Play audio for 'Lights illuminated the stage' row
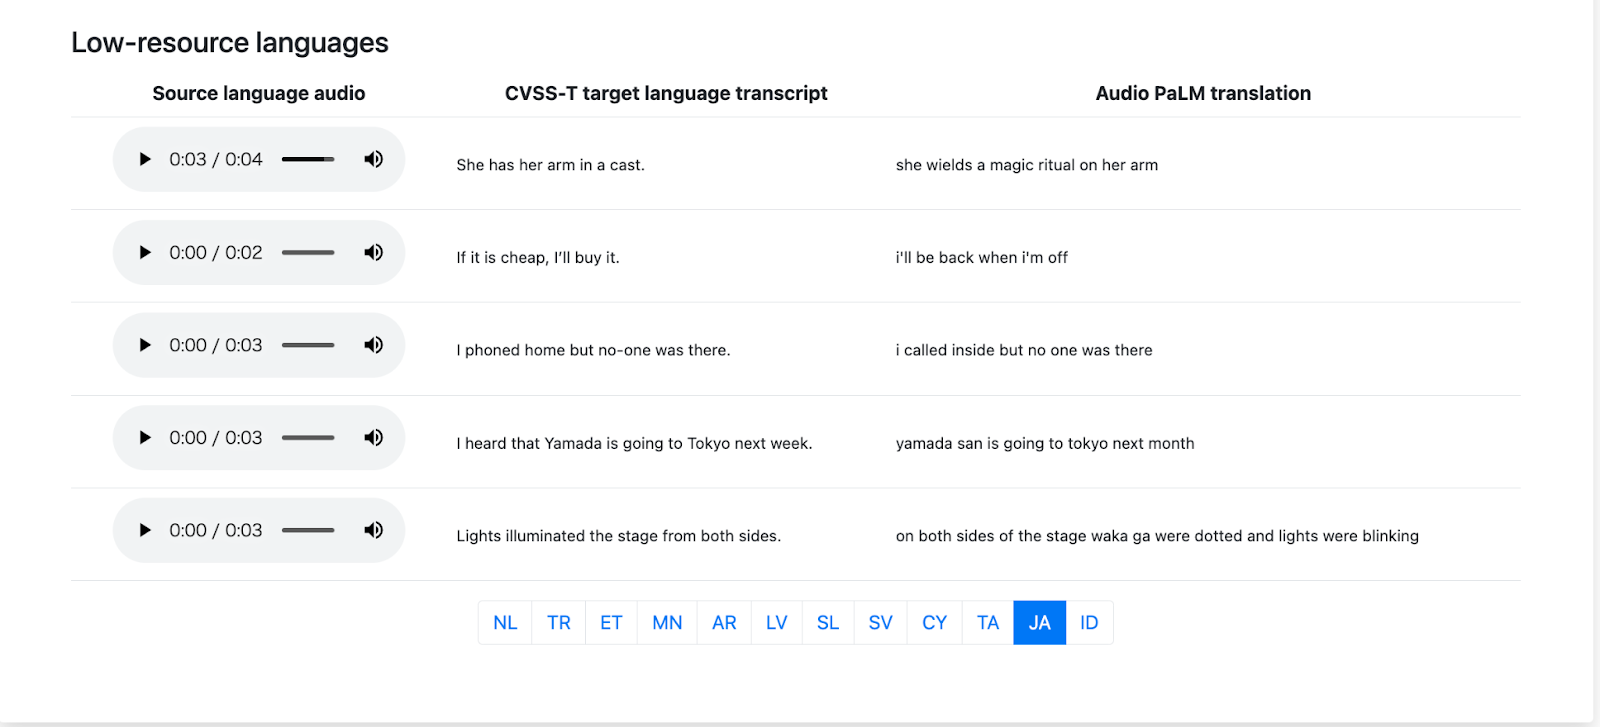The image size is (1600, 727). pos(145,530)
